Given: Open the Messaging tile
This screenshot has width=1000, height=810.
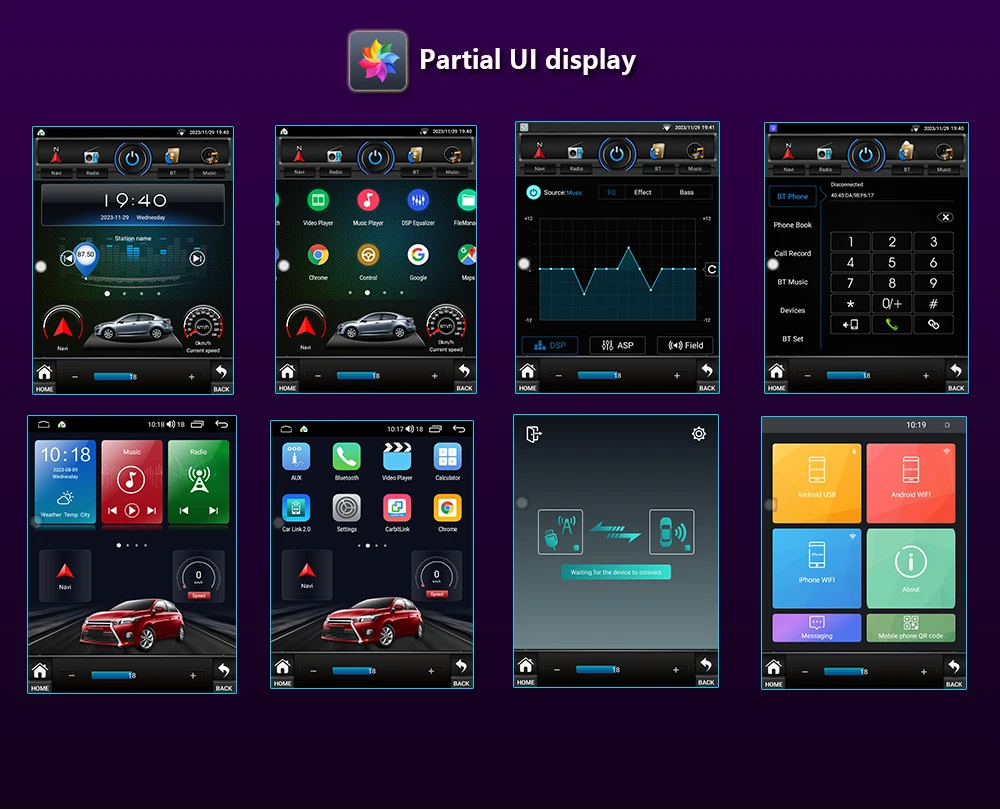Looking at the screenshot, I should pyautogui.click(x=816, y=628).
